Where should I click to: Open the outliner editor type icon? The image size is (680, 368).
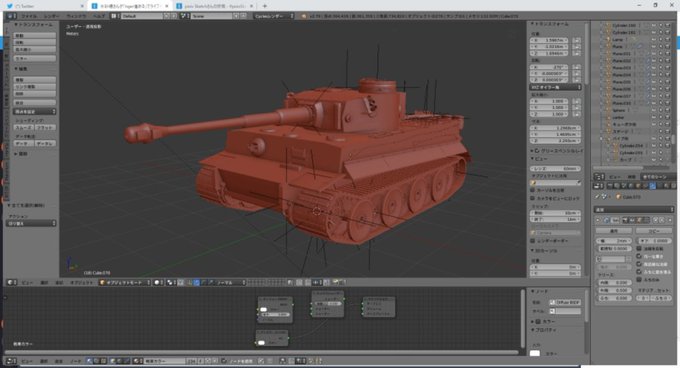click(599, 176)
